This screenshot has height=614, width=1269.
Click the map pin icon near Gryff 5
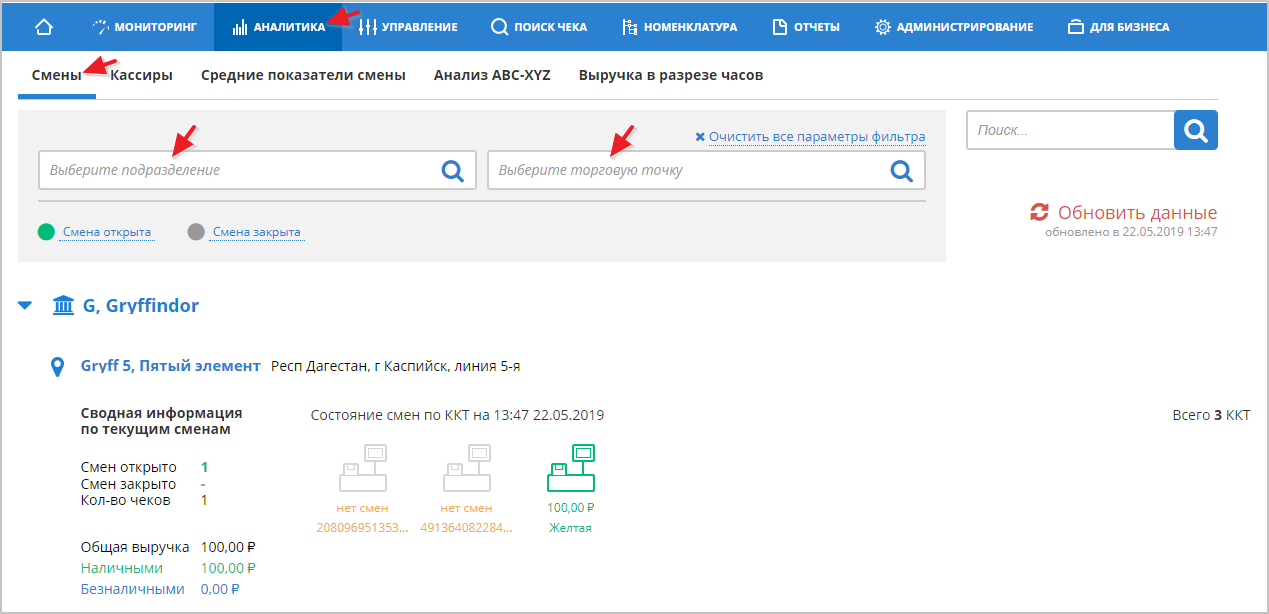pos(58,367)
